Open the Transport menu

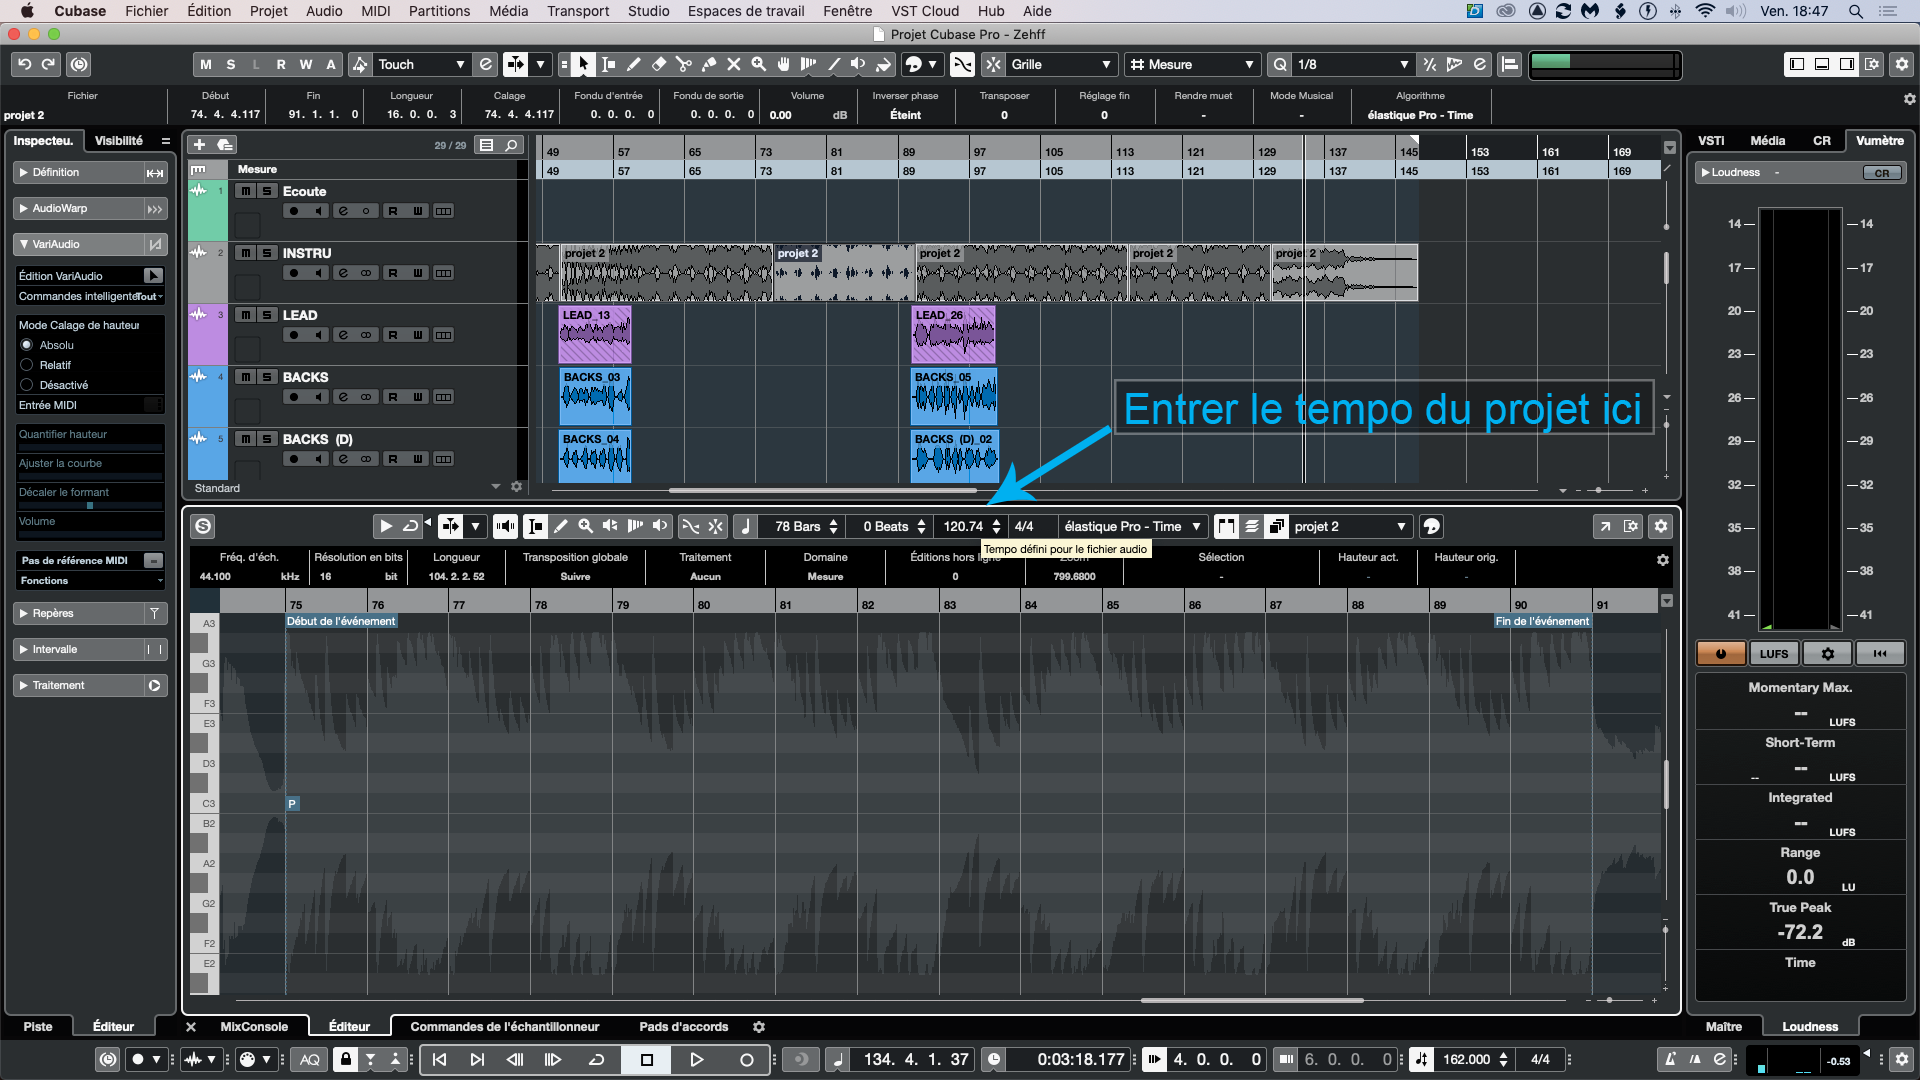[578, 11]
